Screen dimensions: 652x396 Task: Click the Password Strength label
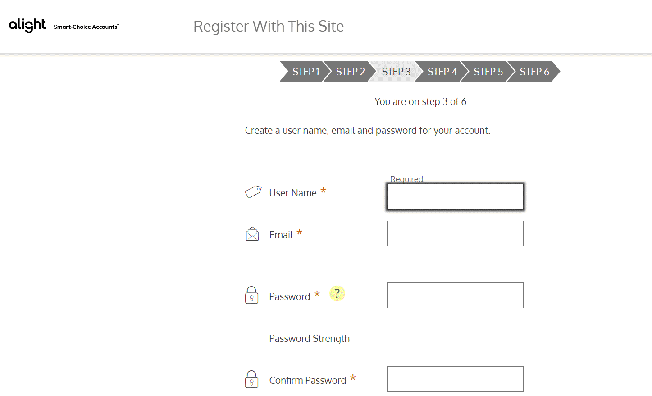coord(309,339)
